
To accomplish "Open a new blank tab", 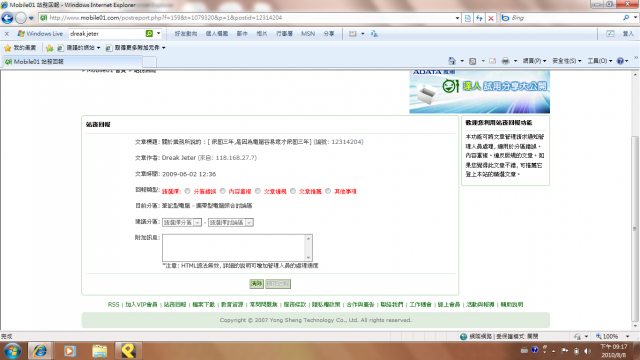I will pyautogui.click(x=149, y=62).
